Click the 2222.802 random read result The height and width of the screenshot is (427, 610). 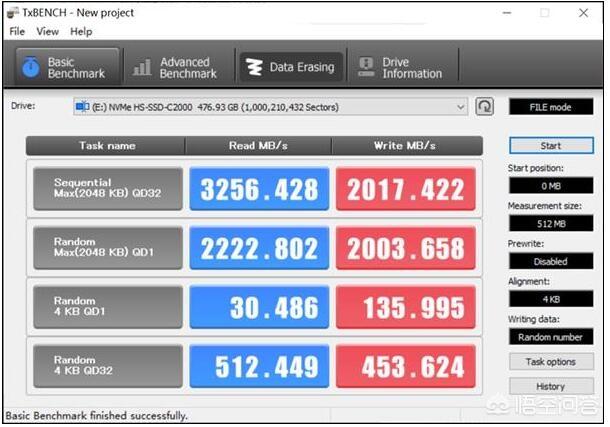259,248
